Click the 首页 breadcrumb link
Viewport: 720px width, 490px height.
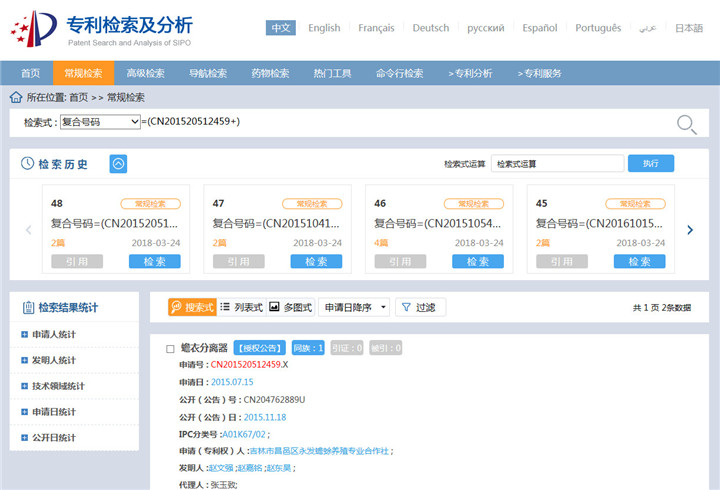[x=79, y=97]
